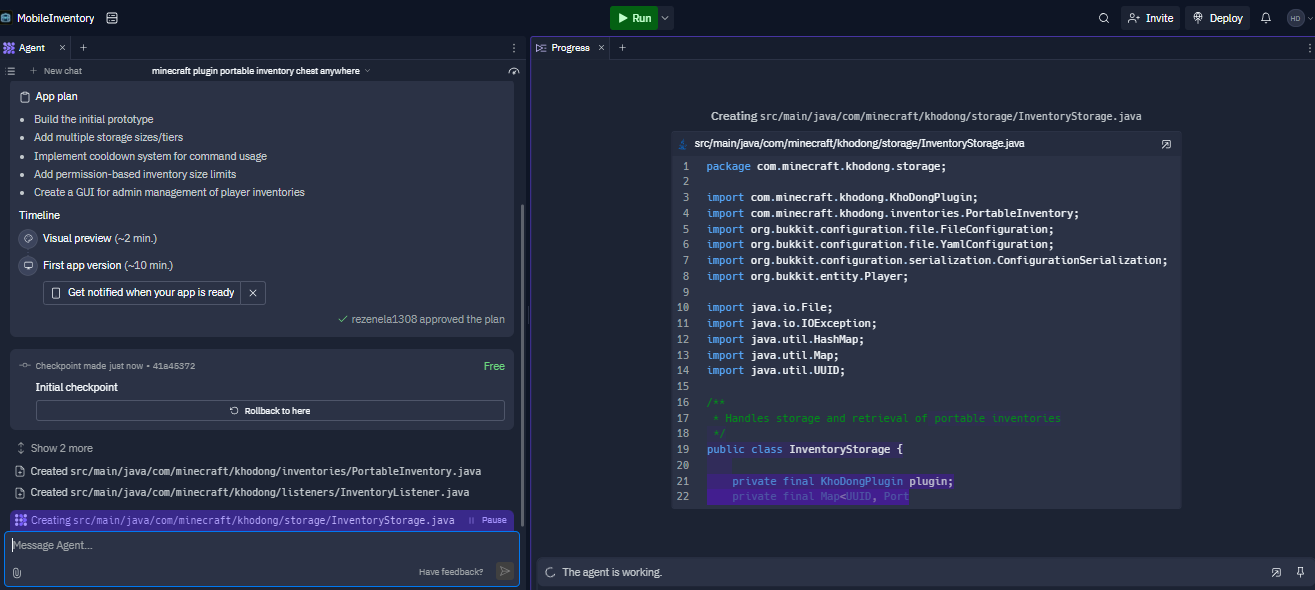Click the search magnifier icon in top bar

click(x=1104, y=18)
